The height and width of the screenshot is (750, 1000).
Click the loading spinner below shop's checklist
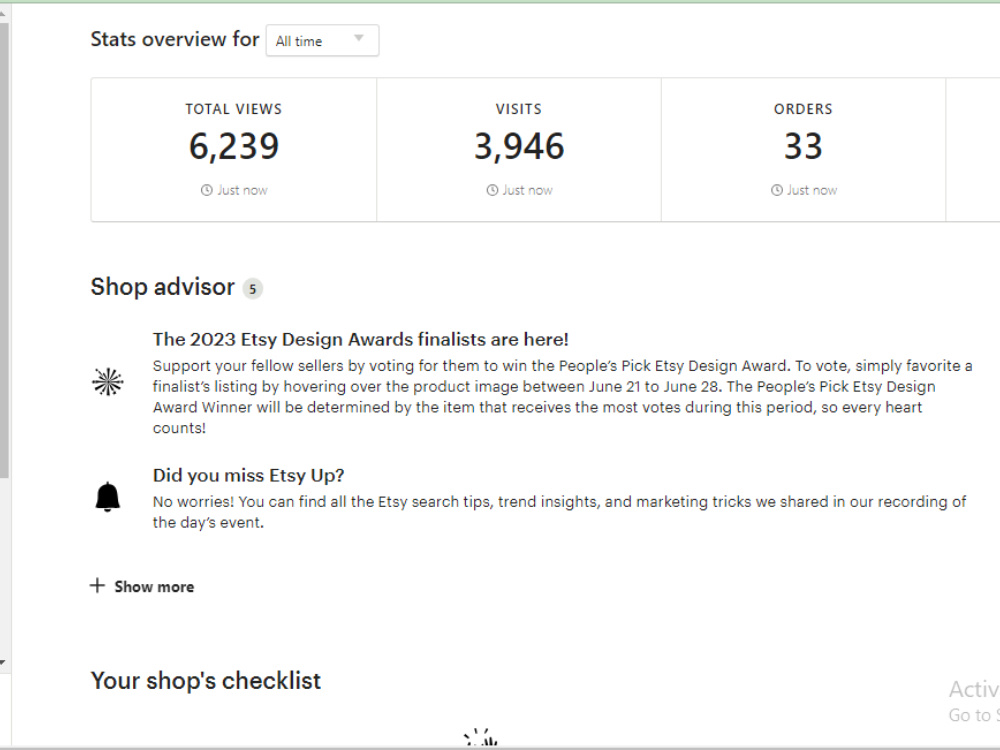[480, 737]
